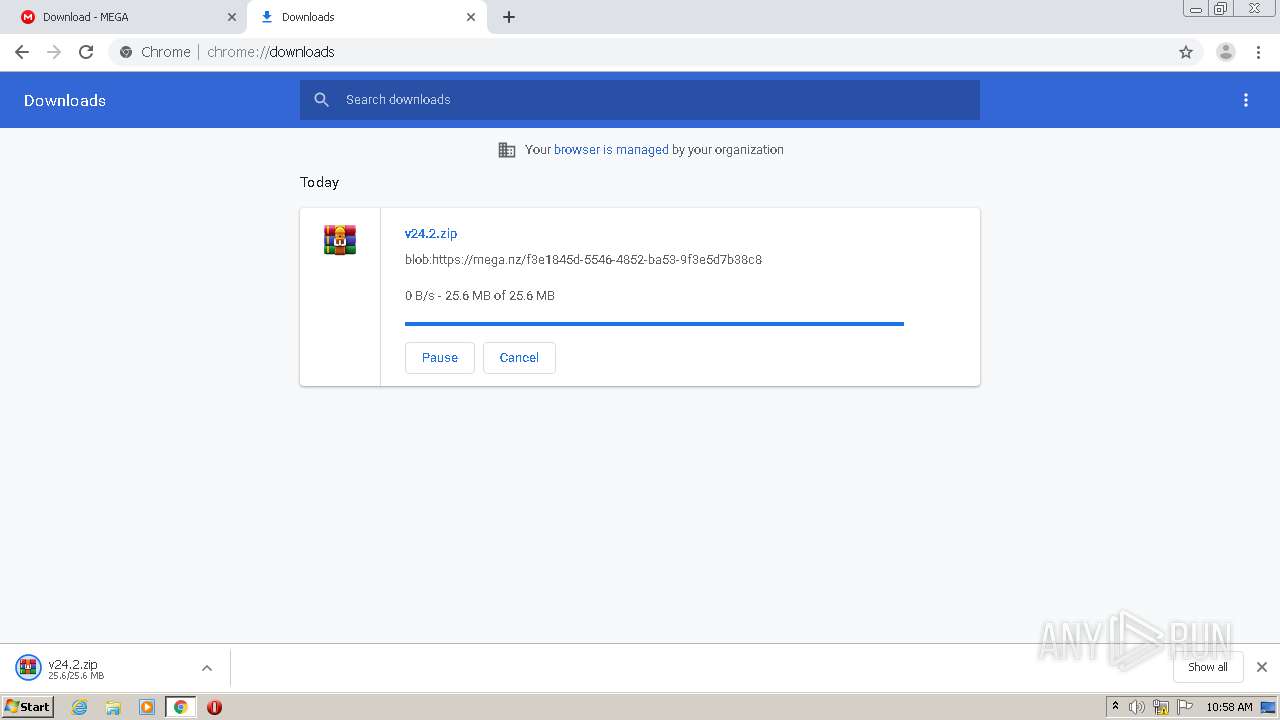Image resolution: width=1280 pixels, height=720 pixels.
Task: Launch the media player taskbar icon
Action: [x=147, y=707]
